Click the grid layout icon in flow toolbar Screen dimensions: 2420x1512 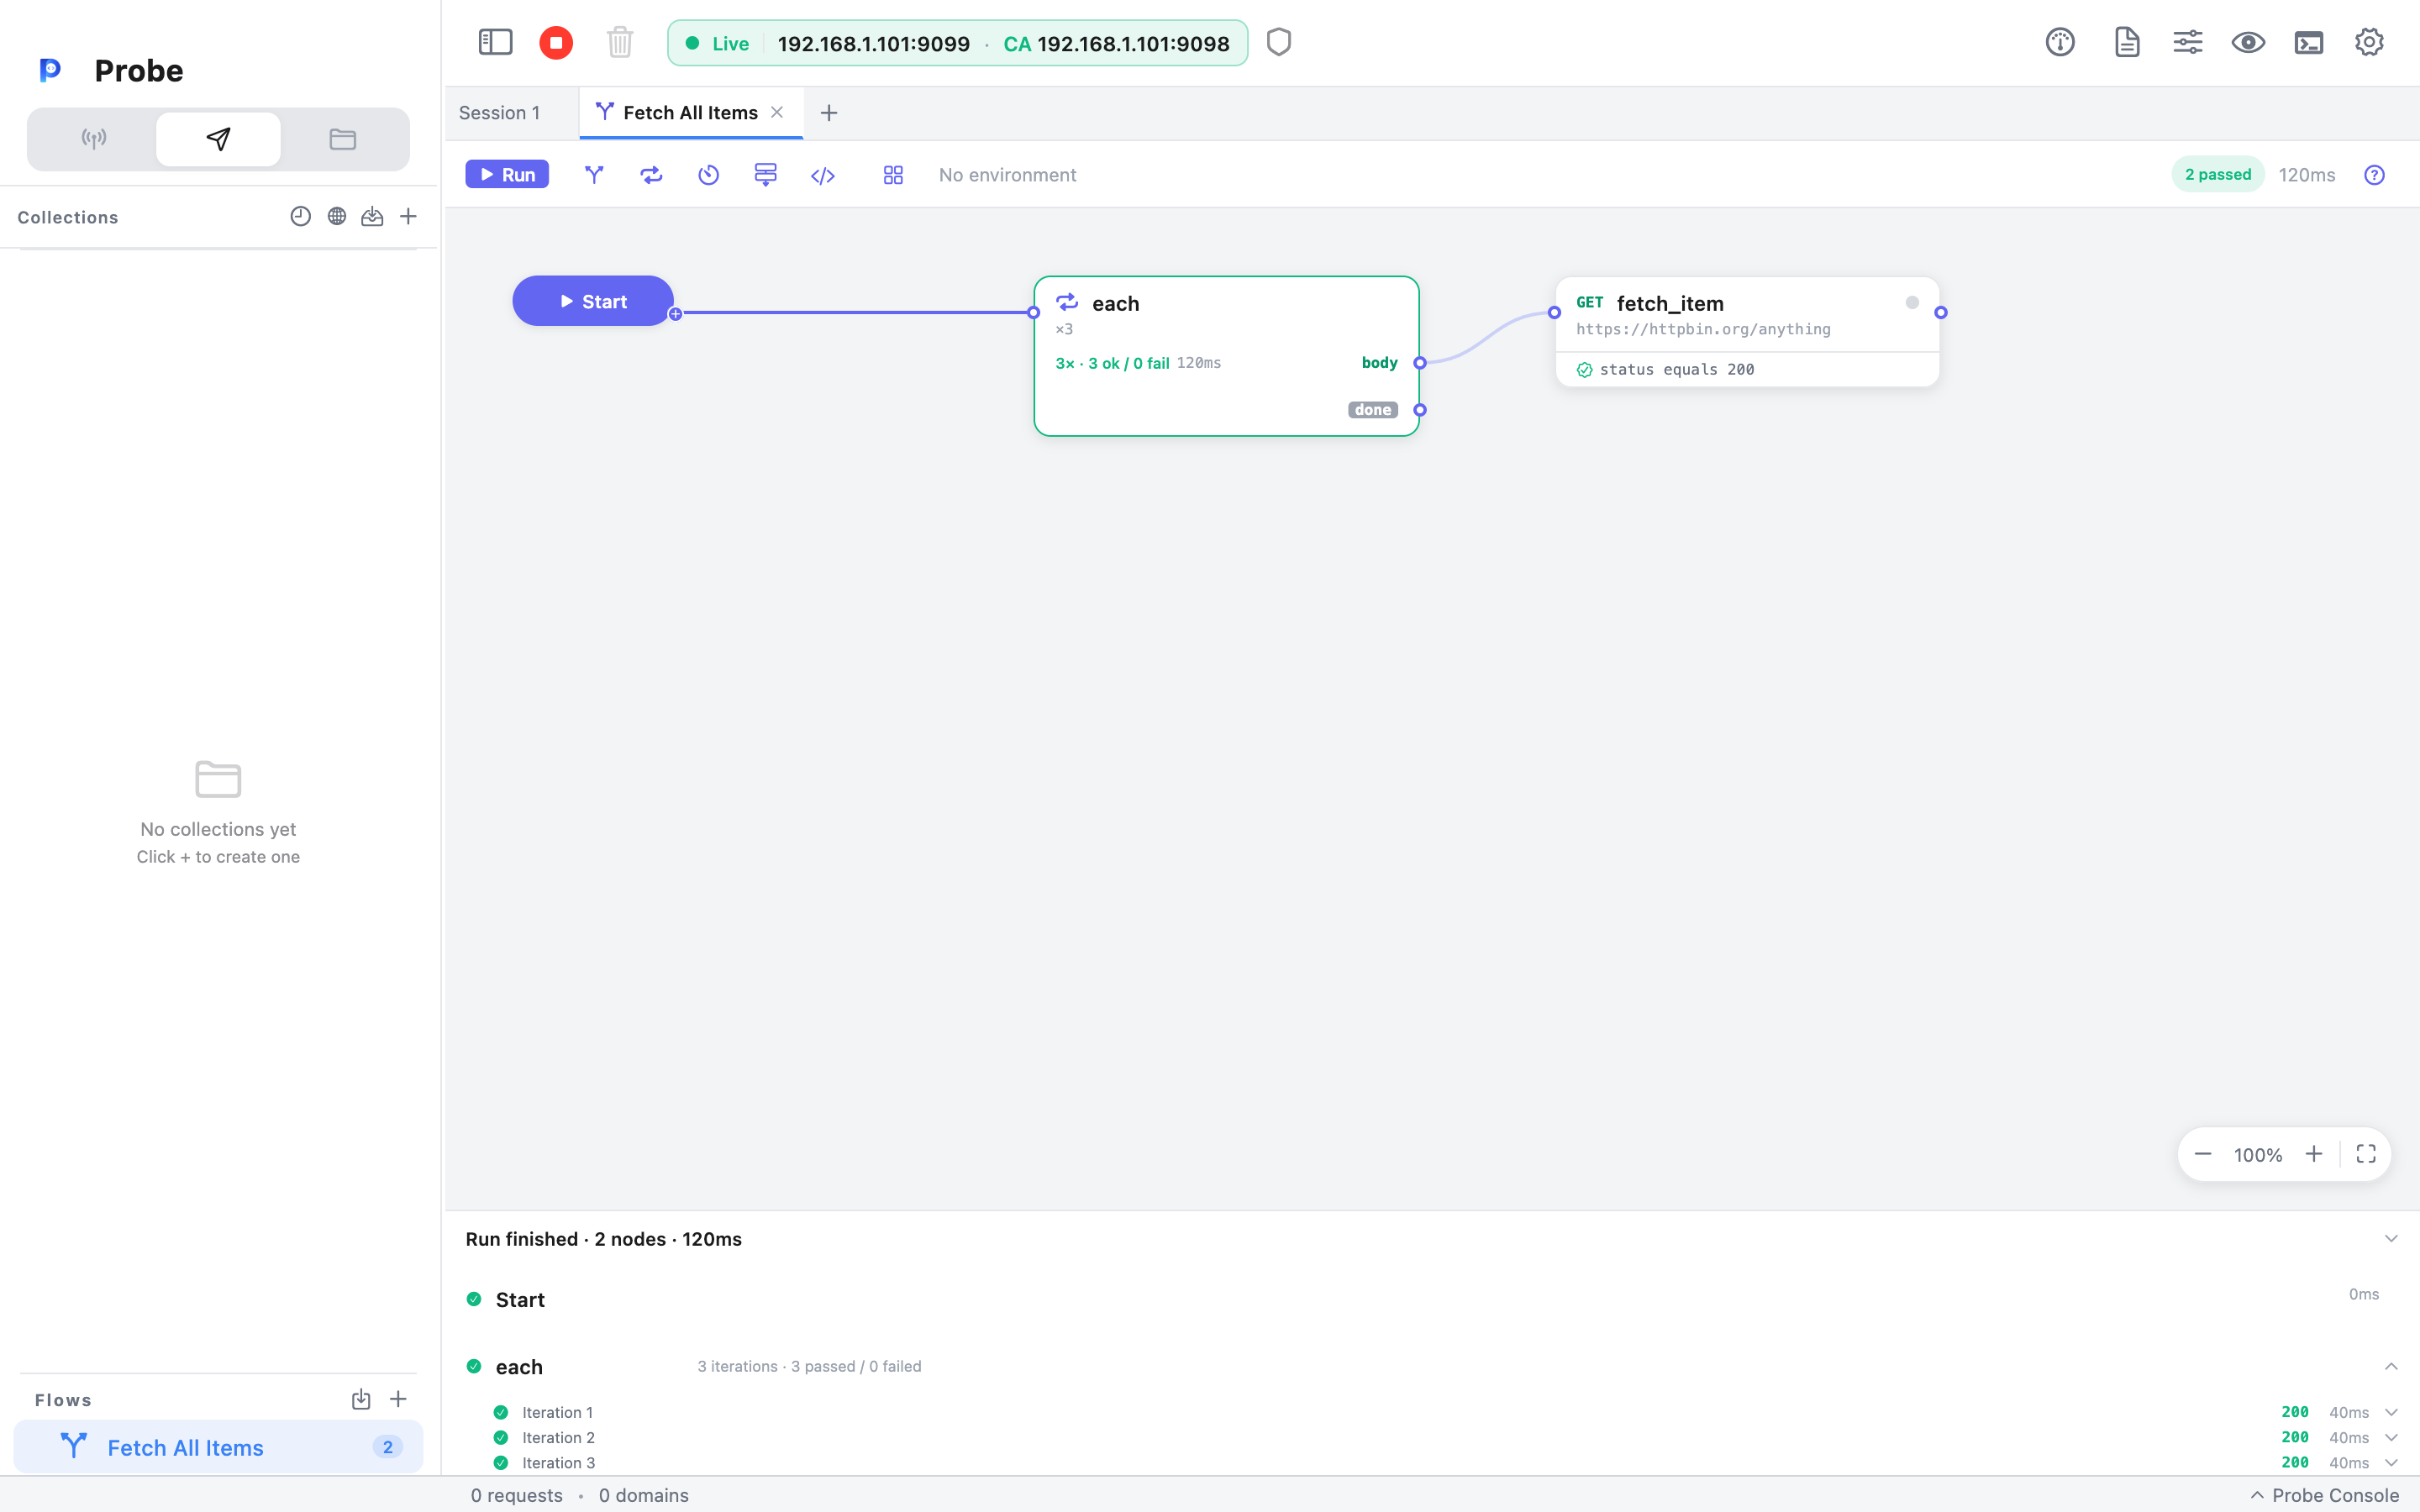[x=893, y=175]
